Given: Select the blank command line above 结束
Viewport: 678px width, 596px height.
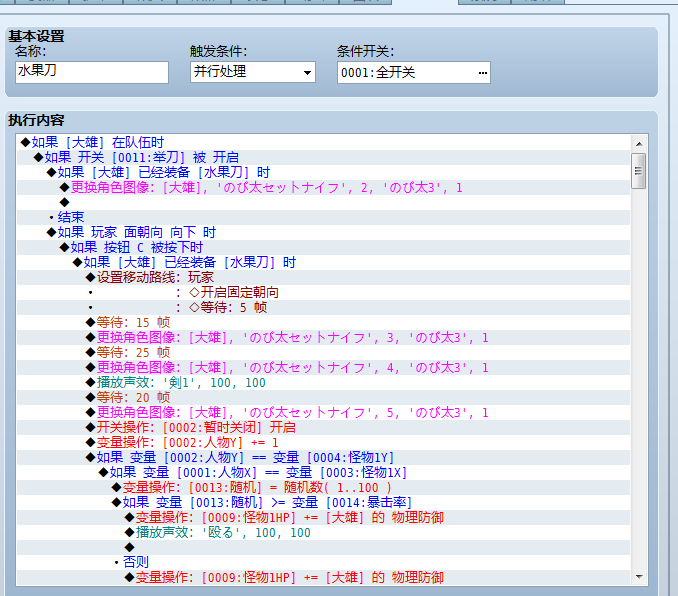Looking at the screenshot, I should [323, 202].
